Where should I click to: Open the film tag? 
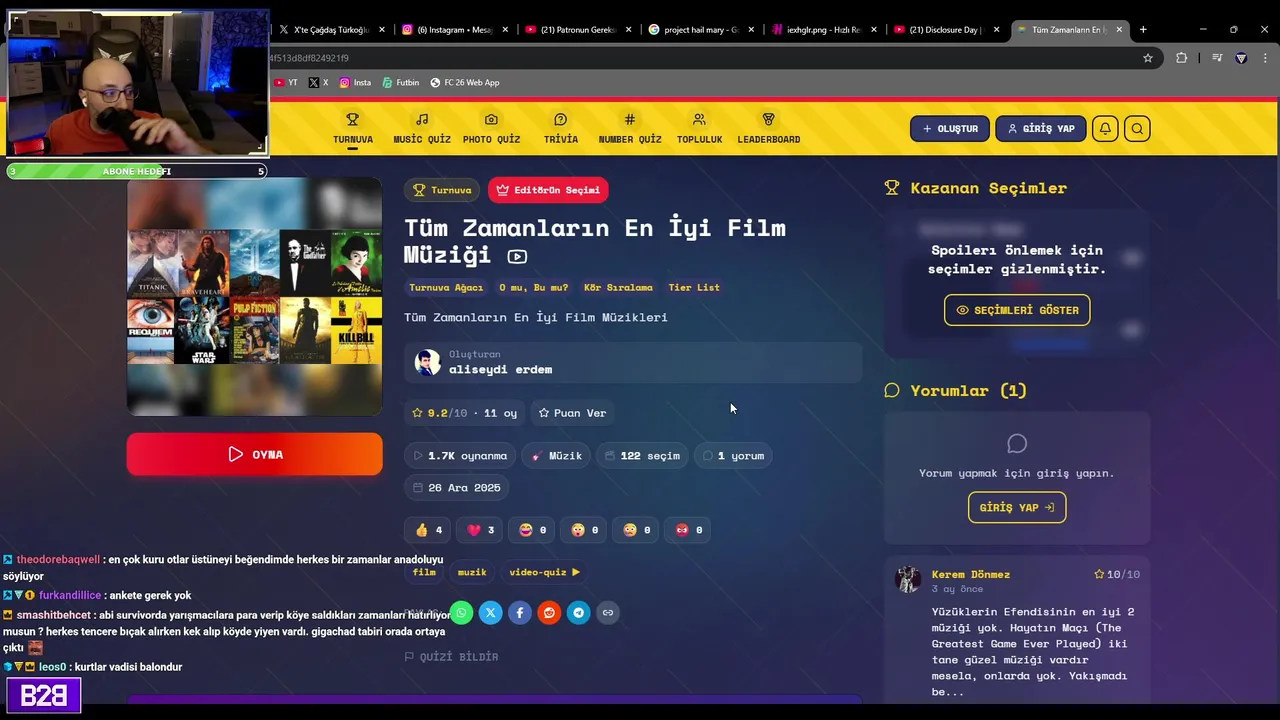click(x=424, y=572)
